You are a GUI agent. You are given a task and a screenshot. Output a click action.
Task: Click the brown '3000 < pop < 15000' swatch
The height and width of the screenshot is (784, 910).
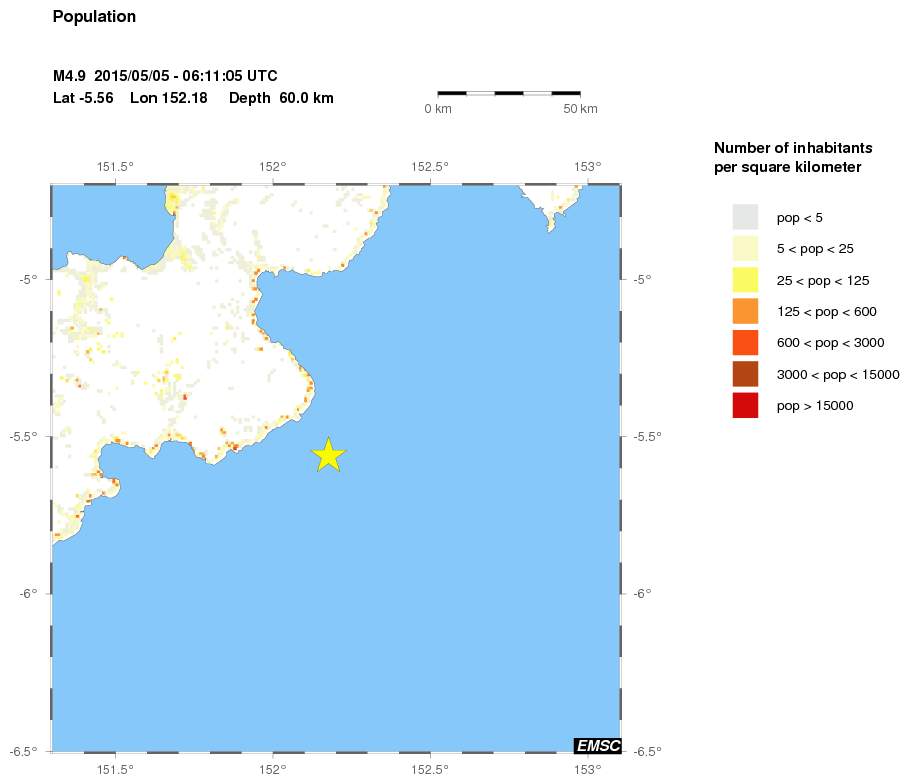click(x=745, y=374)
